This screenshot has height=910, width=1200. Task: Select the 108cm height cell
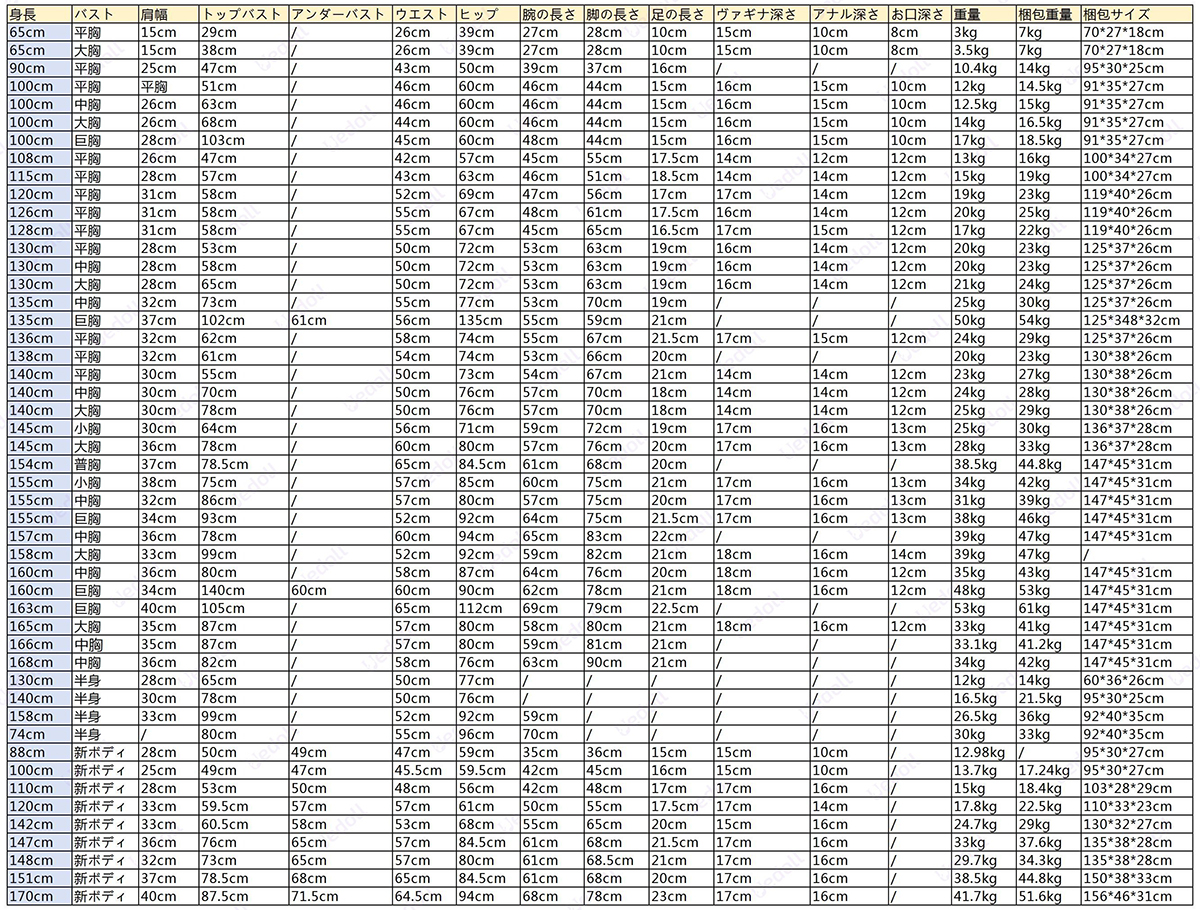pos(39,158)
